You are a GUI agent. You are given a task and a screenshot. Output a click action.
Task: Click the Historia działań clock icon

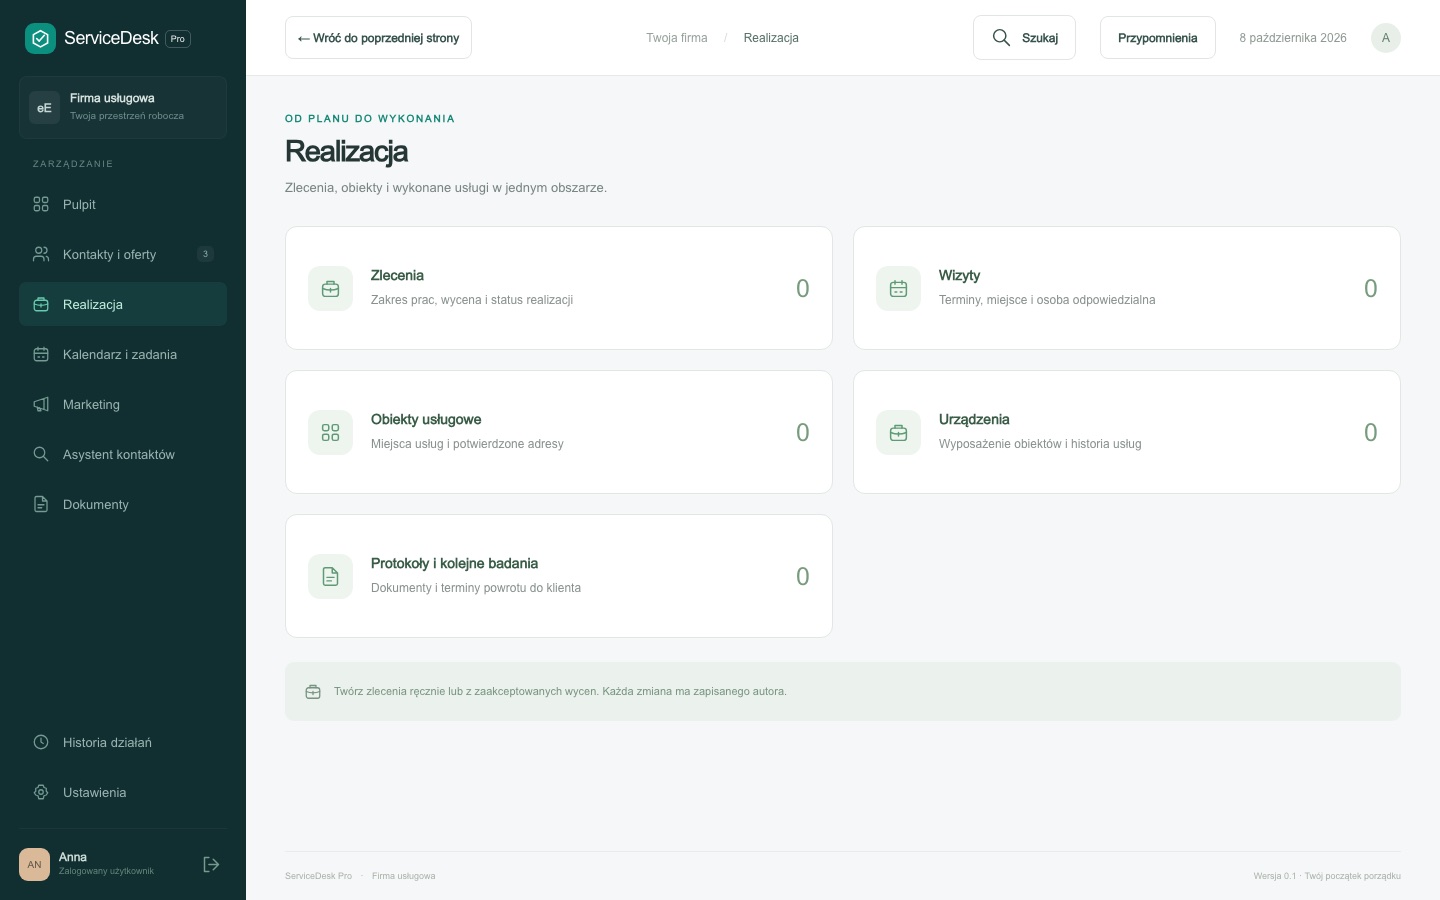41,742
